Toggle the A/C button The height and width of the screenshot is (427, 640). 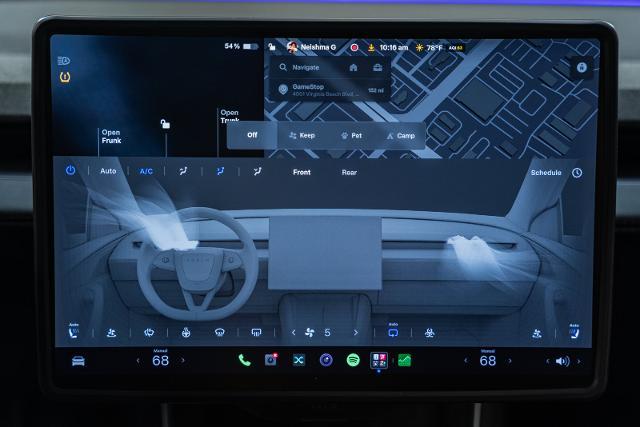[146, 171]
